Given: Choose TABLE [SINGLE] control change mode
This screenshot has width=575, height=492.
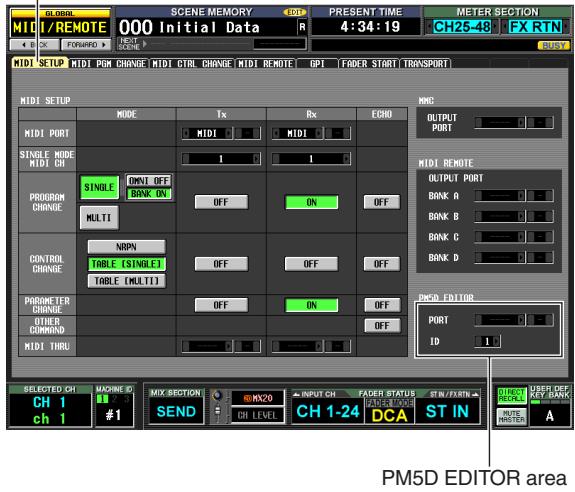Looking at the screenshot, I should [127, 264].
